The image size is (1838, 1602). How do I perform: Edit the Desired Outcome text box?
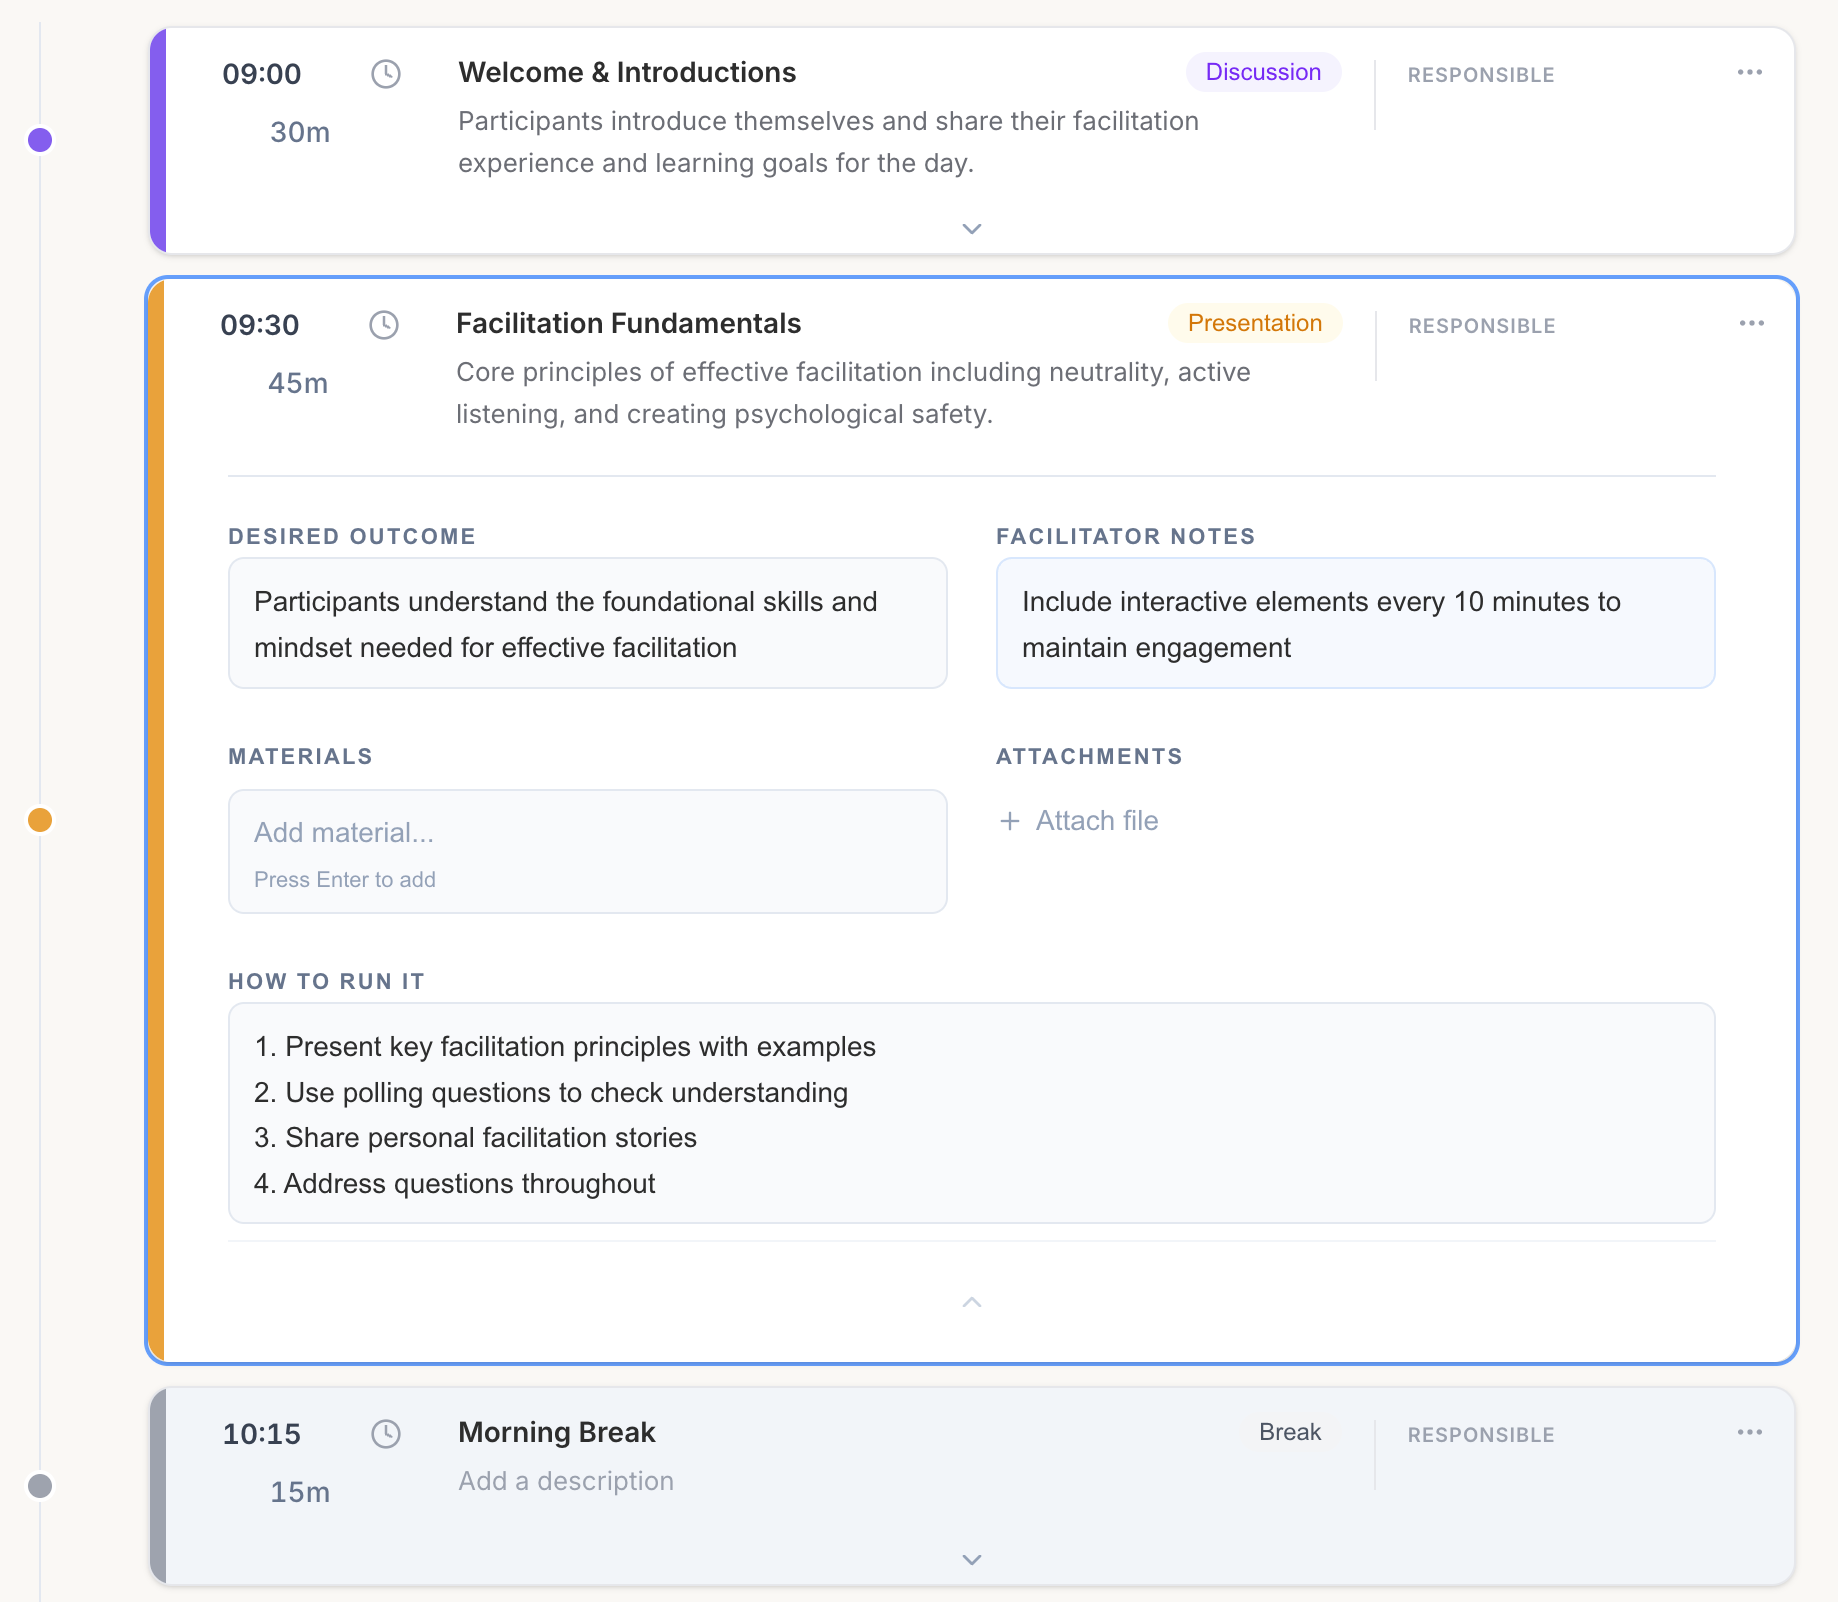click(x=587, y=623)
